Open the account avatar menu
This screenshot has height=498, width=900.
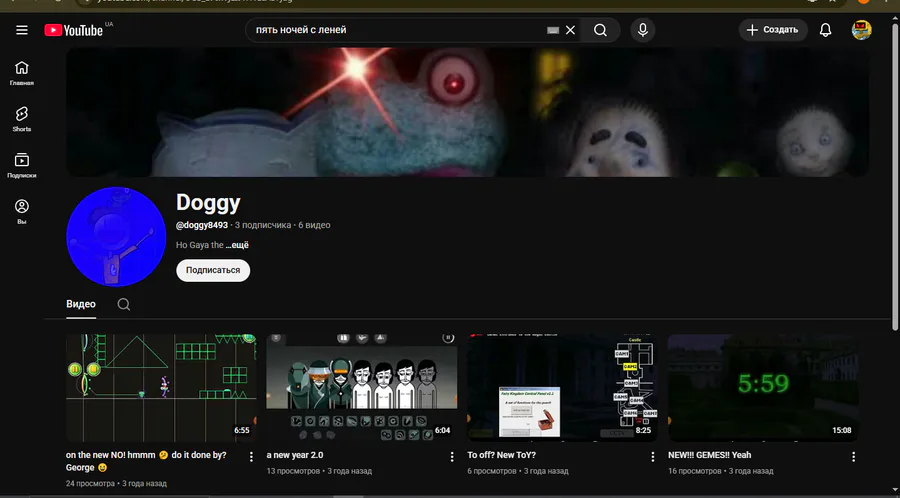pyautogui.click(x=862, y=30)
